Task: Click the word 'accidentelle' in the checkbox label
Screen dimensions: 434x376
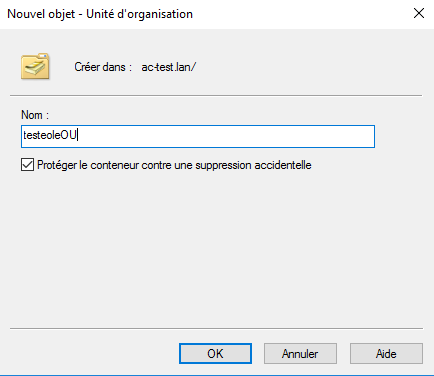Action: click(x=283, y=165)
